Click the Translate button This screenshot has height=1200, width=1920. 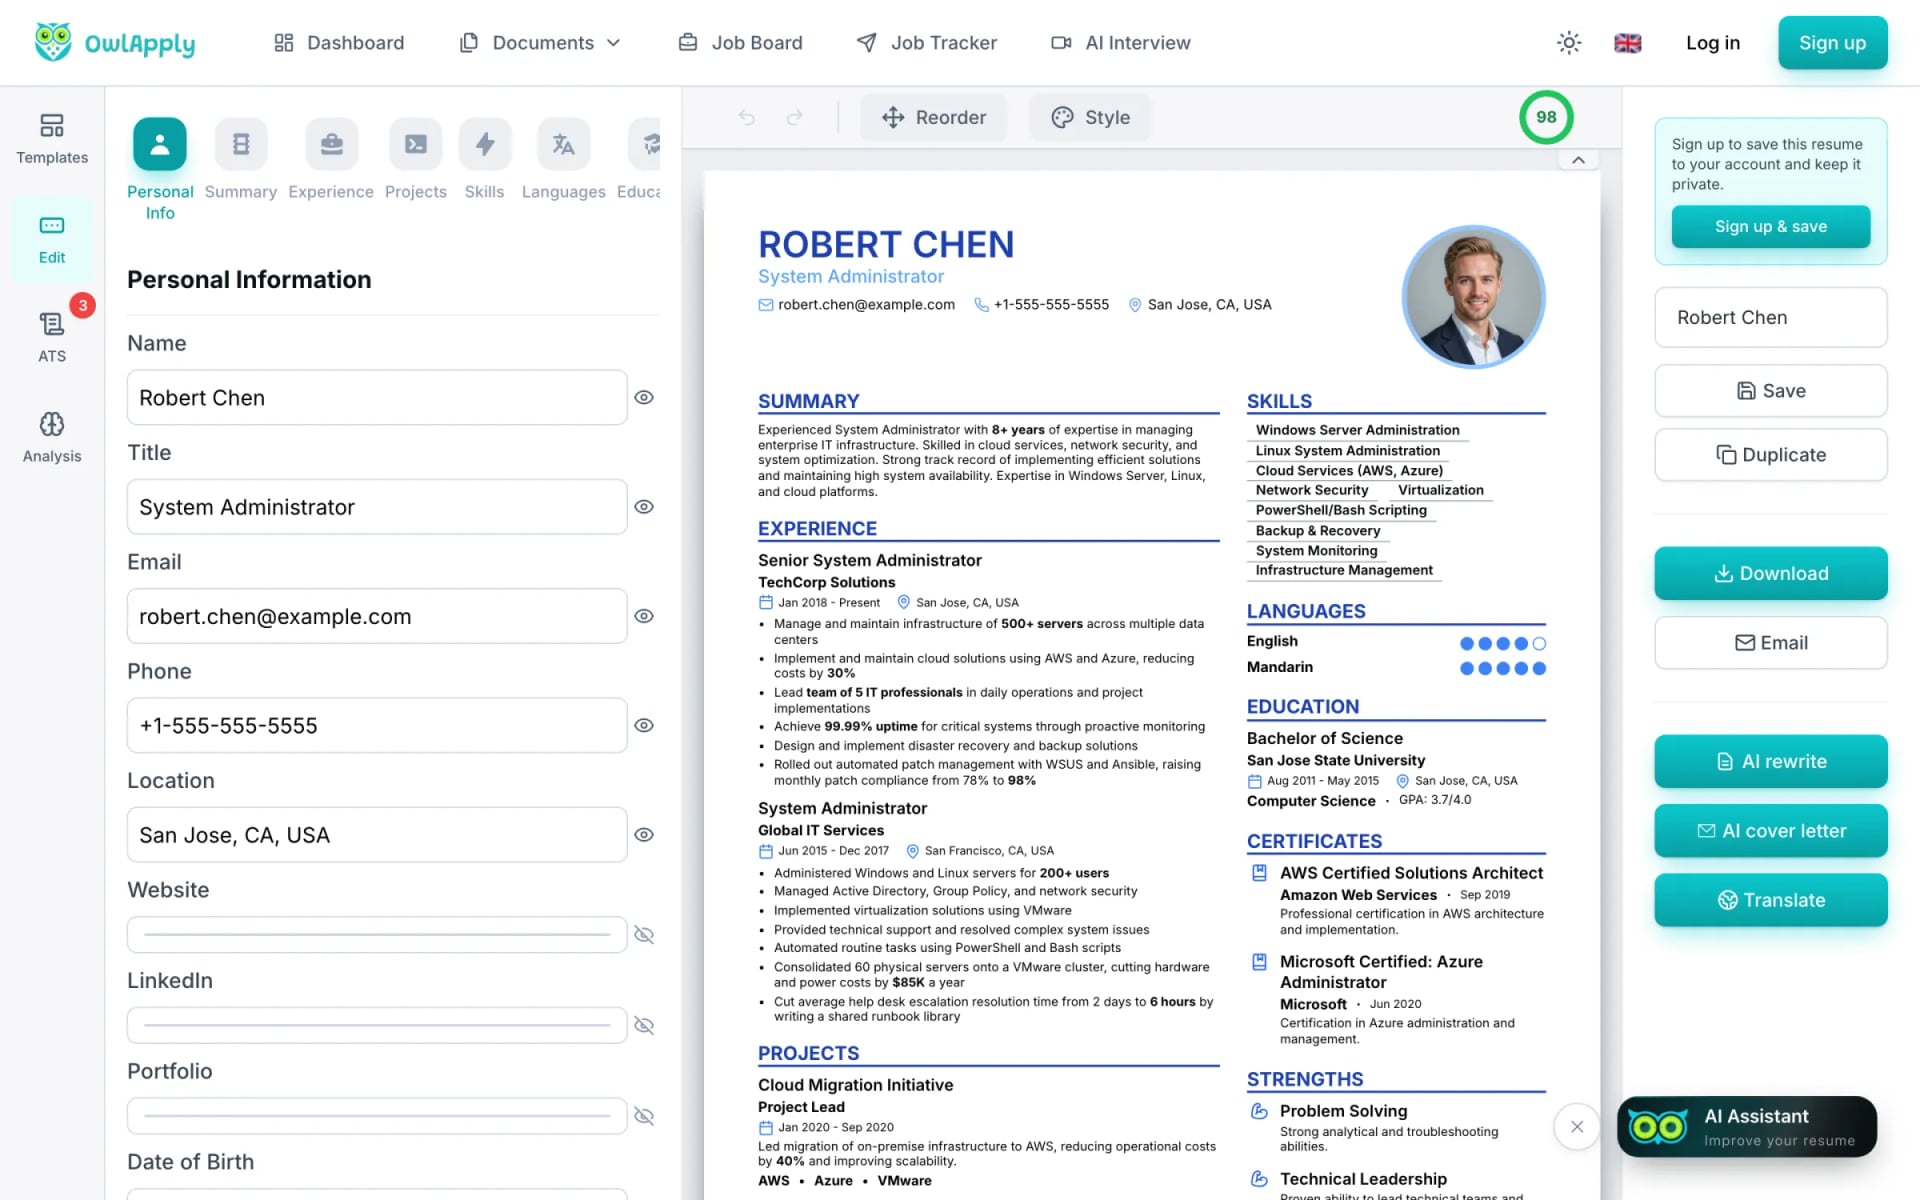[1771, 900]
